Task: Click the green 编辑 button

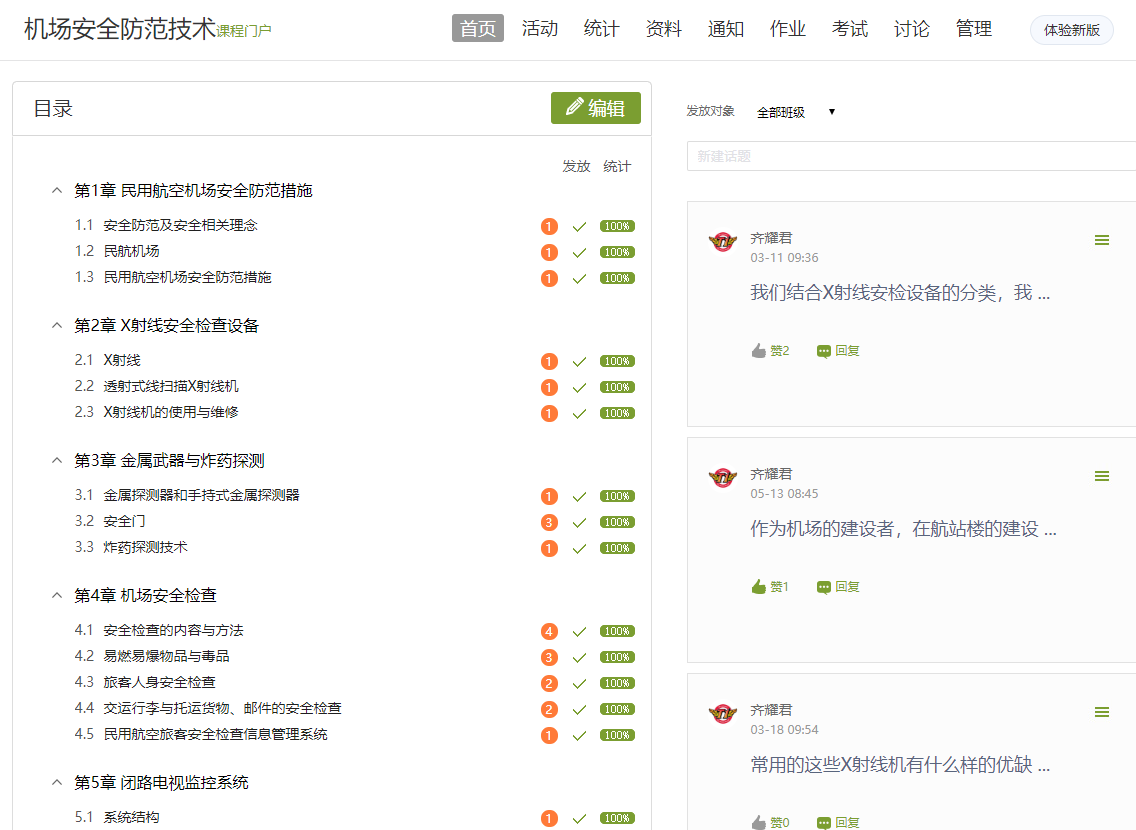Action: coord(595,108)
